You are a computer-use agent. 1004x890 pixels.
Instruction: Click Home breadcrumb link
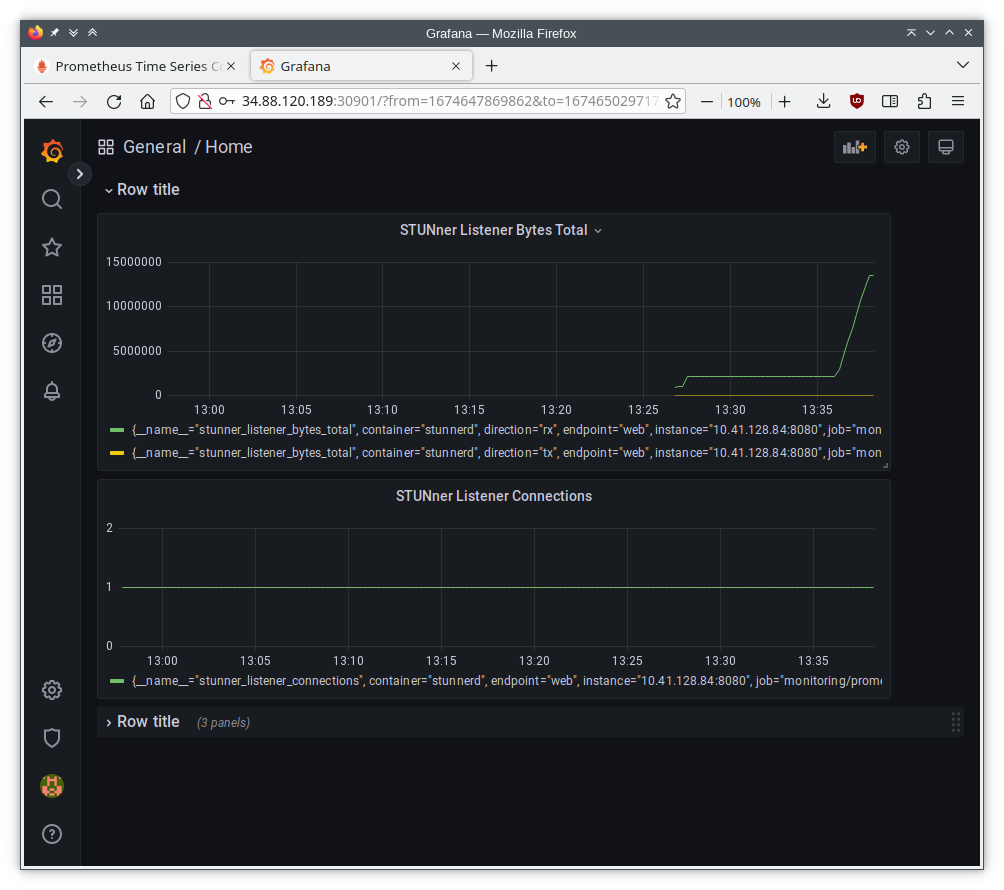point(229,147)
